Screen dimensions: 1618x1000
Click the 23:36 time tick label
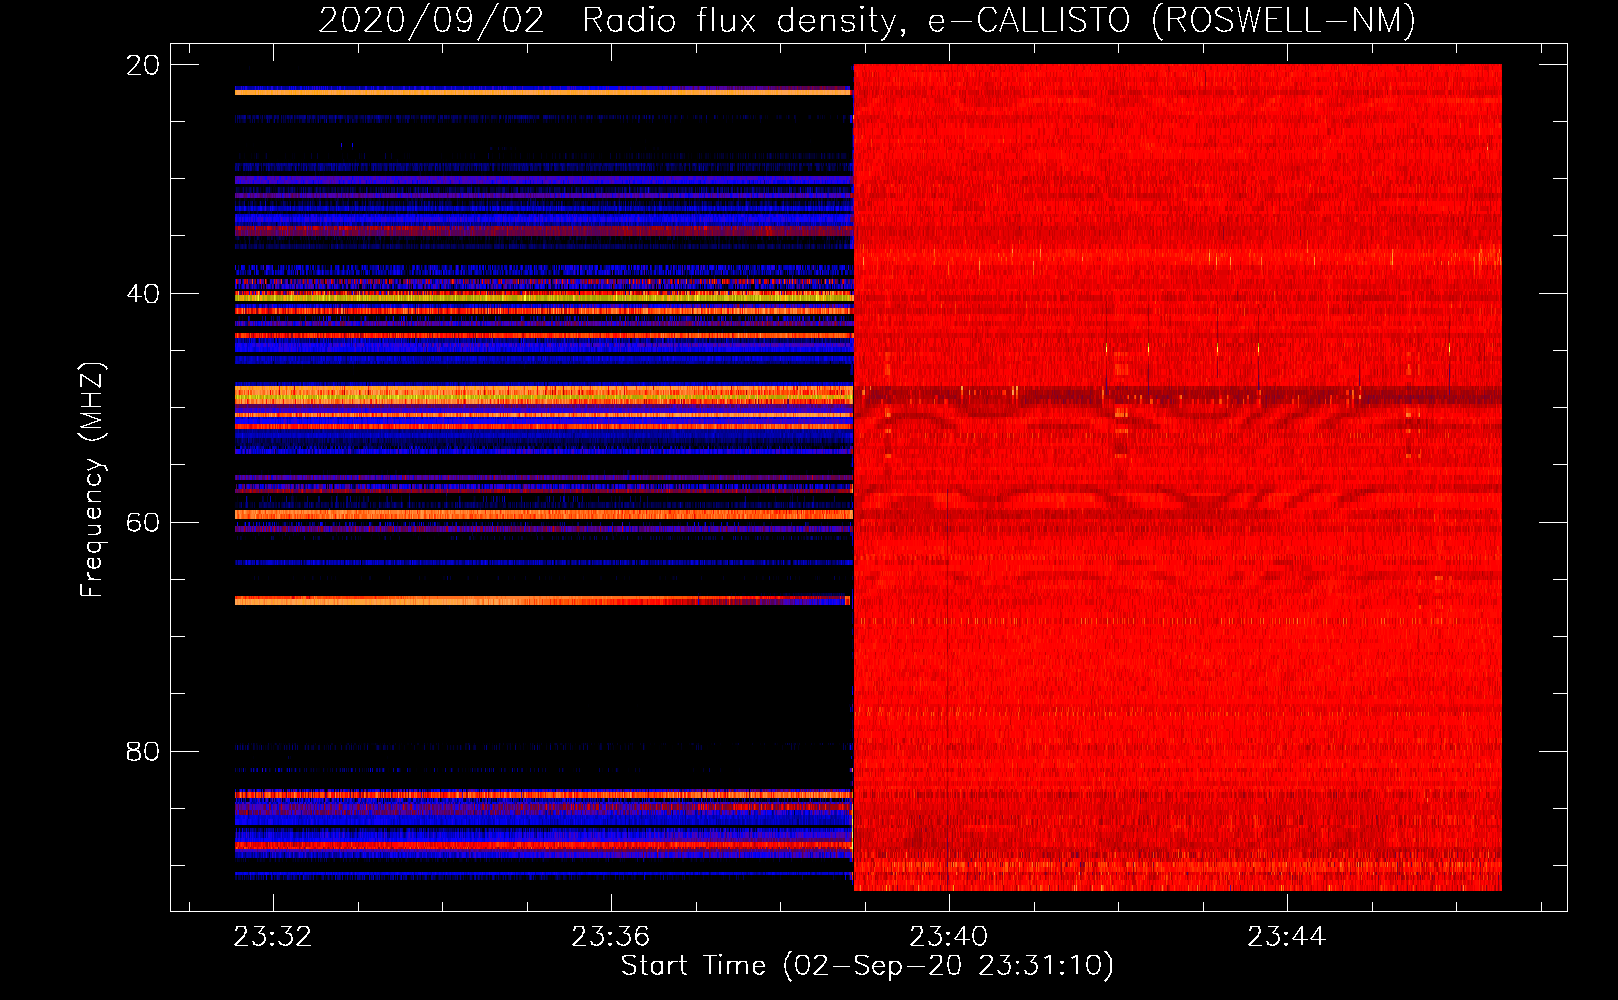click(x=611, y=937)
